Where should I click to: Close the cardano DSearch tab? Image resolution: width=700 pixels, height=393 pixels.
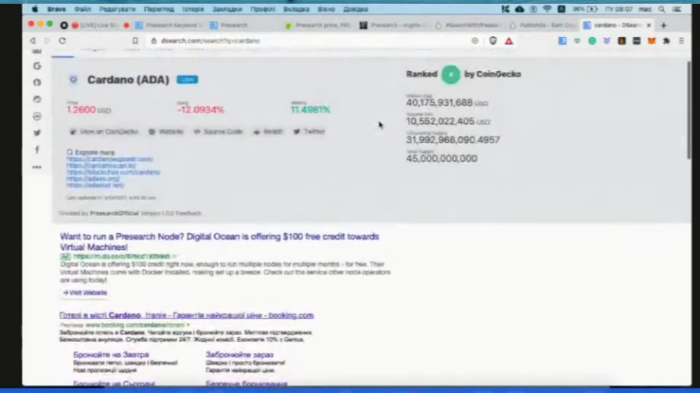tap(649, 25)
